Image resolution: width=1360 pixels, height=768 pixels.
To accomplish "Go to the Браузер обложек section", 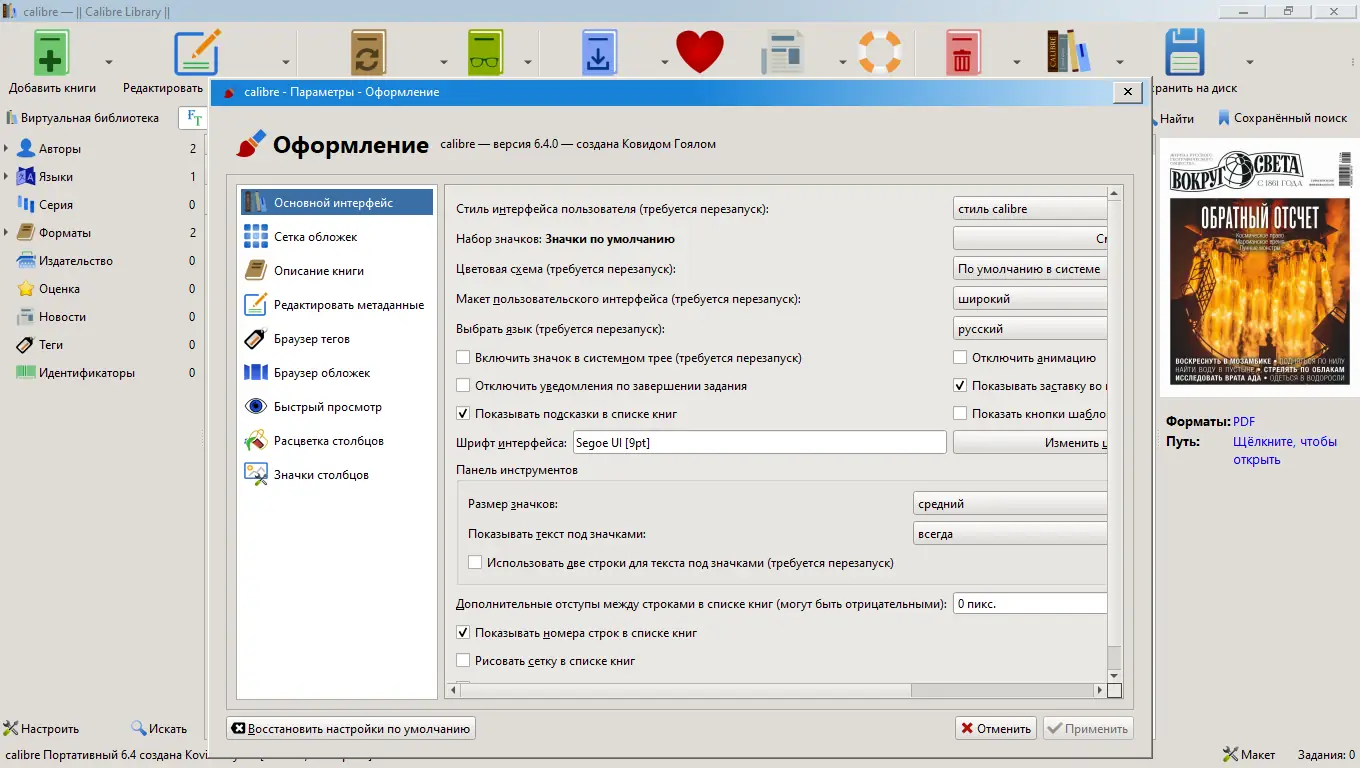I will (x=337, y=373).
